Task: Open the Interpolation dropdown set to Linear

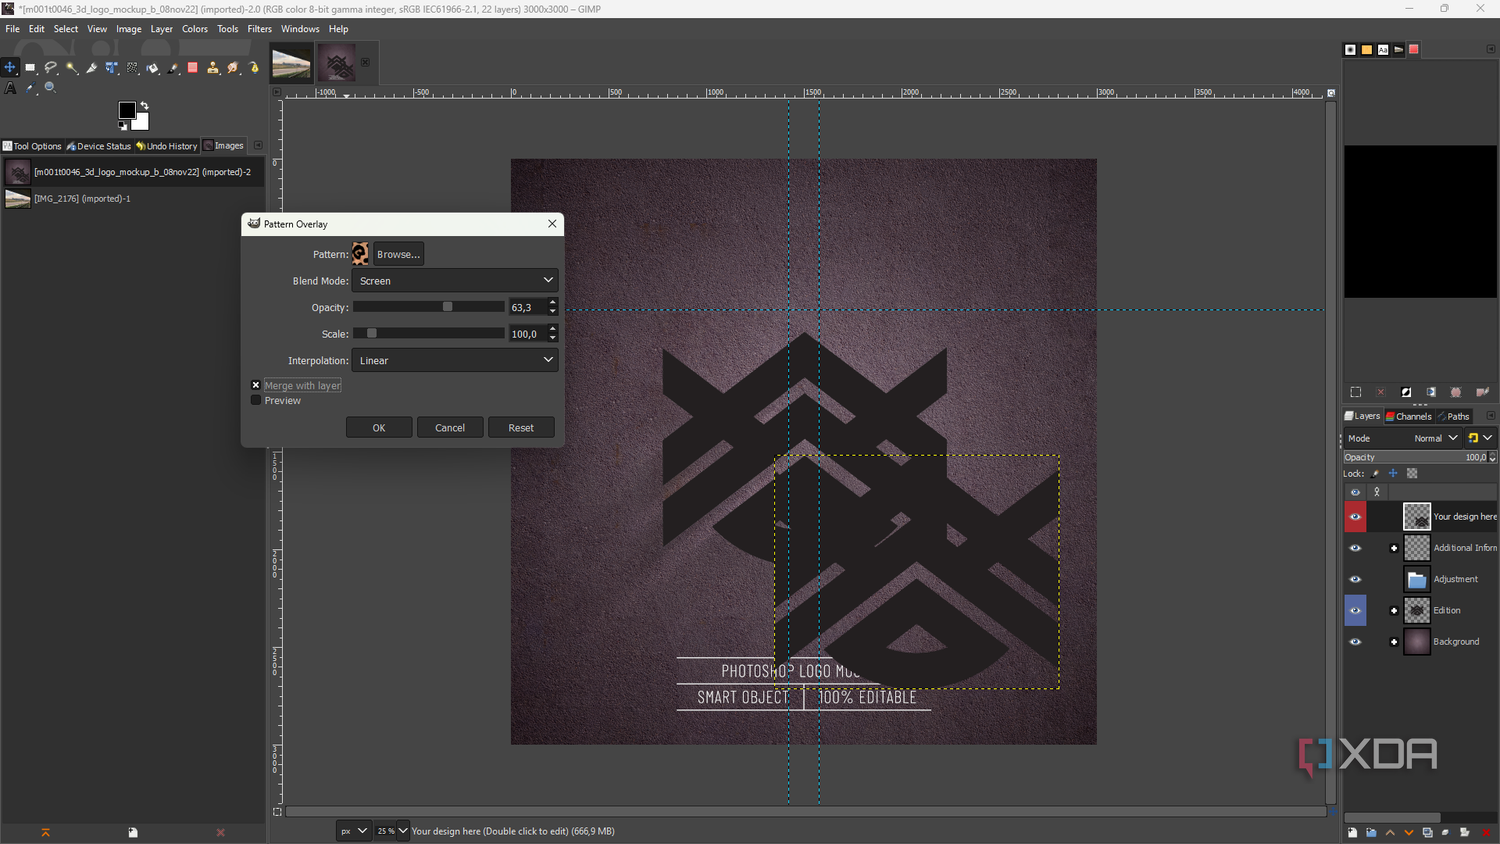Action: (x=454, y=360)
